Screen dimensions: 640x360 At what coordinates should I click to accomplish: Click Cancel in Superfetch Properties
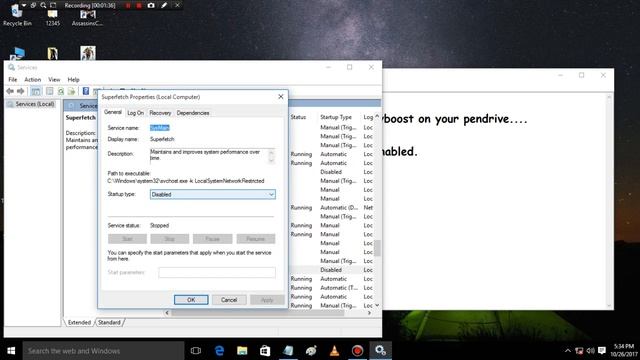[229, 300]
